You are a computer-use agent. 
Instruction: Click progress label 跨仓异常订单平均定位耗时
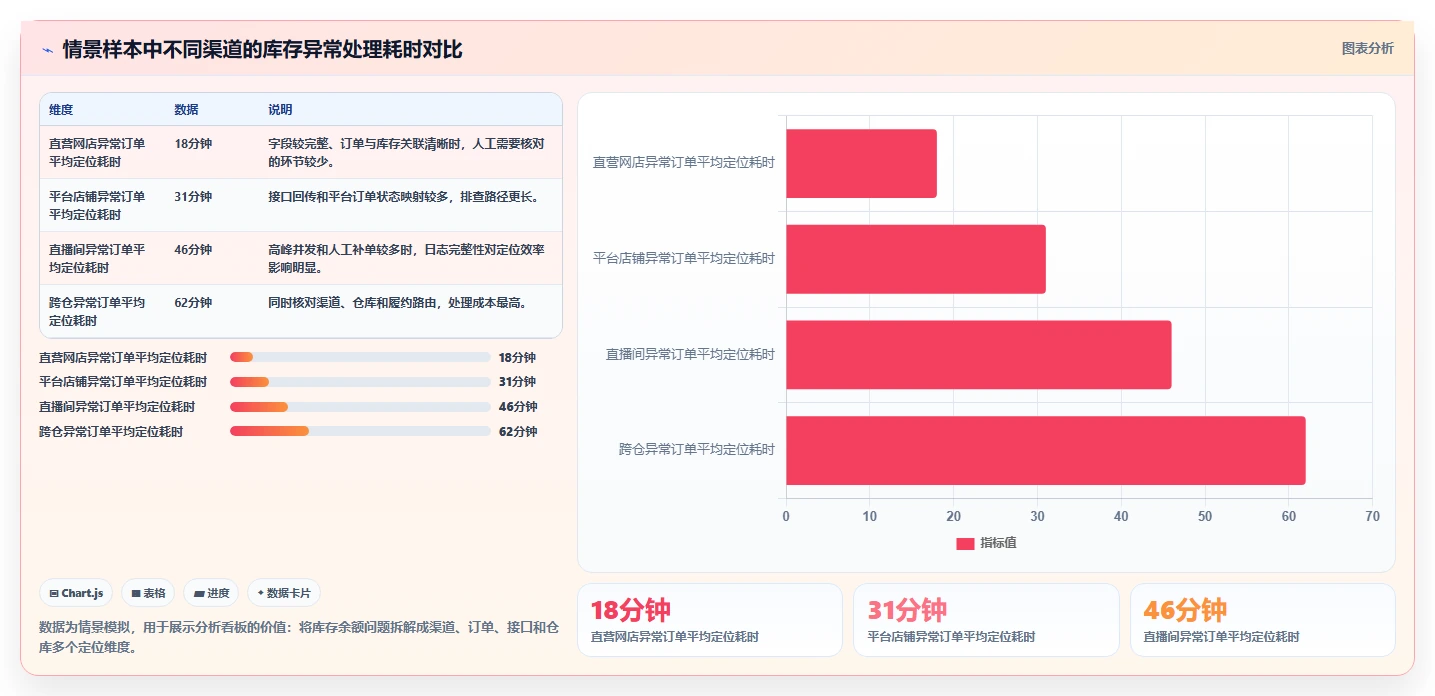click(x=111, y=432)
